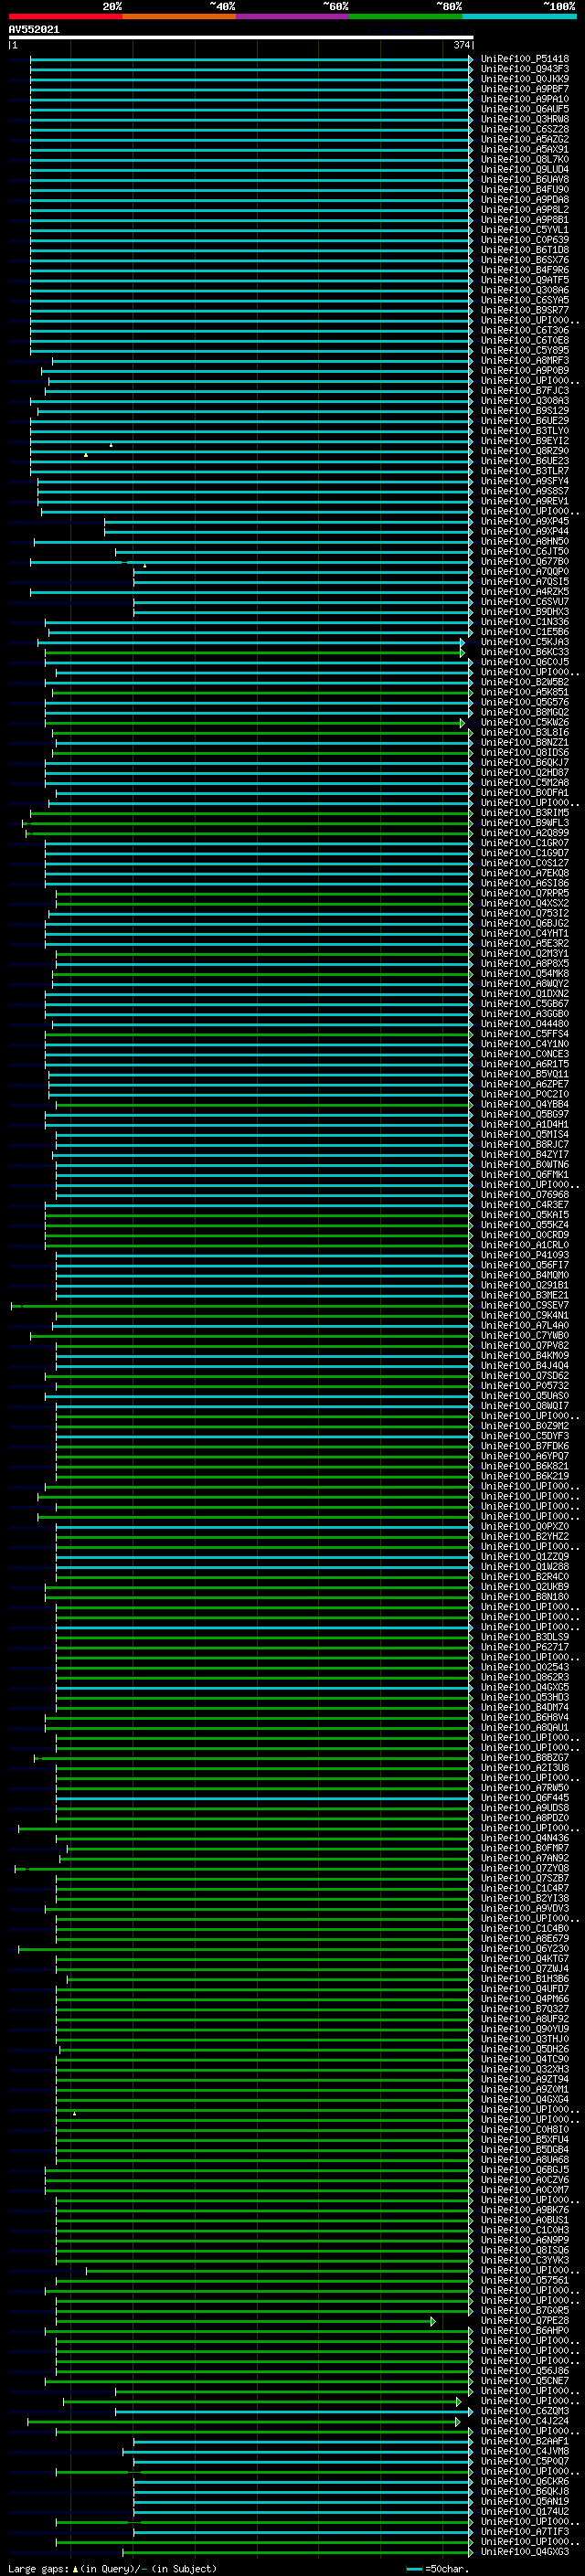Viewport: 585px width, 2576px height.
Task: Select hit UniRef100_A9PBF7
Action: click(x=525, y=89)
